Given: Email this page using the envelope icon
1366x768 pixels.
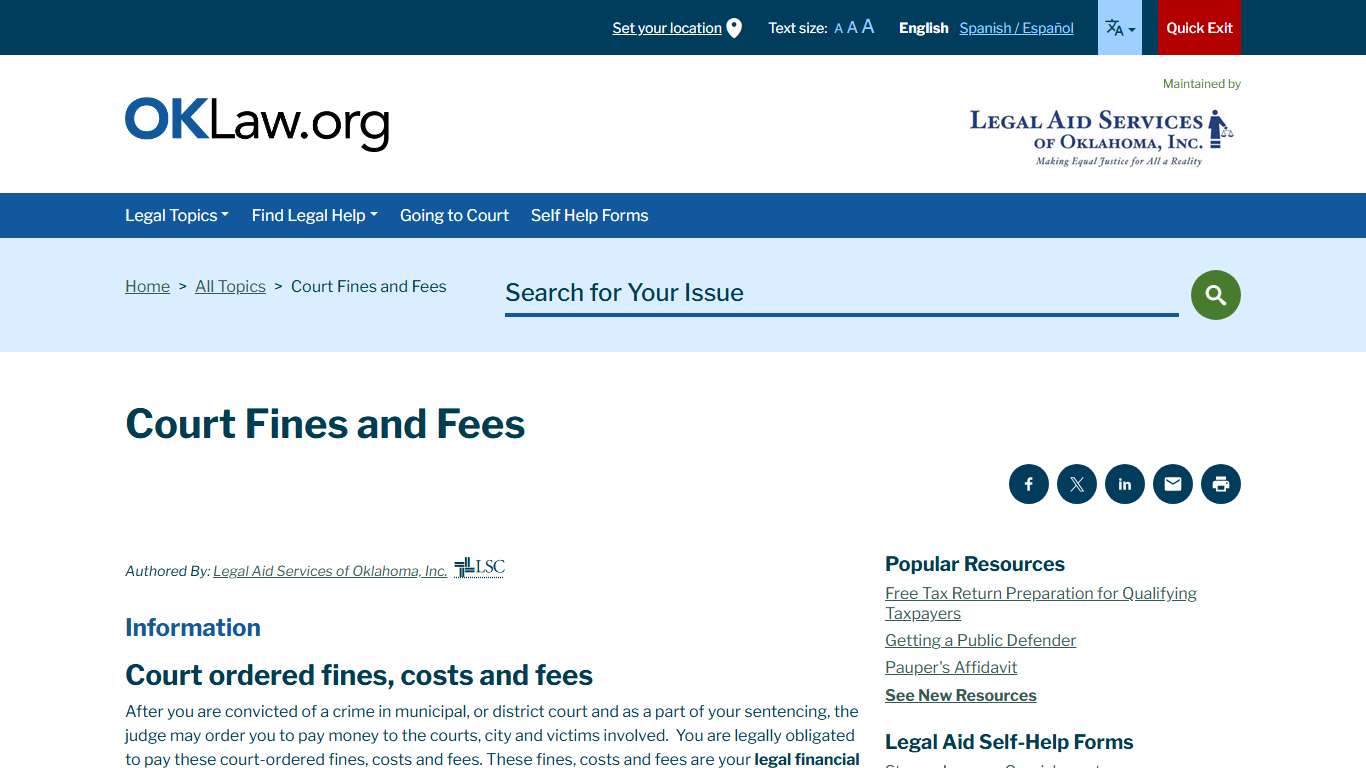Looking at the screenshot, I should click(1172, 484).
